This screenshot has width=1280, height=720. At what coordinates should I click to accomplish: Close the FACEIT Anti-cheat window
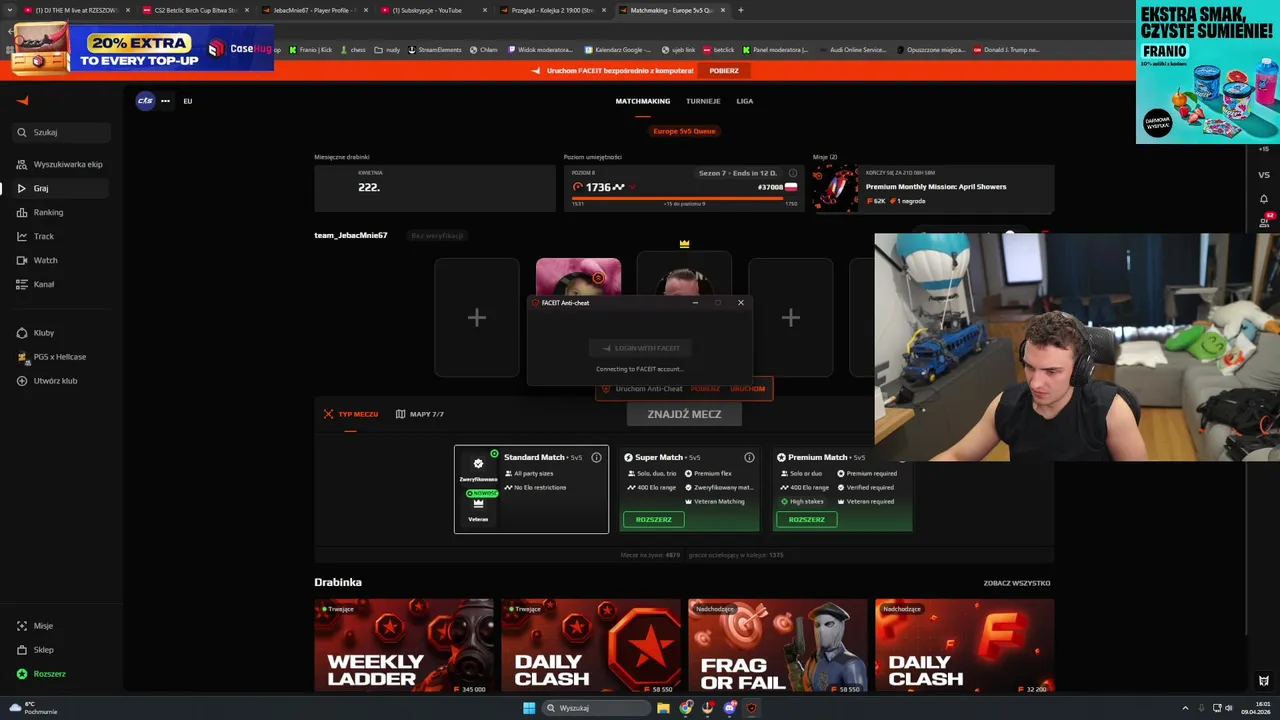point(741,303)
